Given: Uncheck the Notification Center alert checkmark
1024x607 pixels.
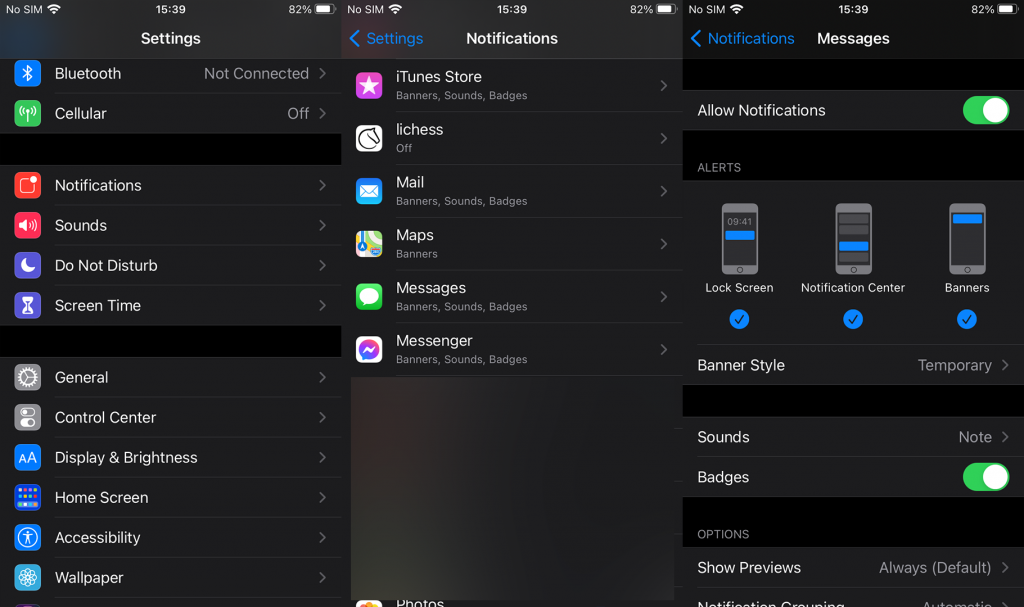Looking at the screenshot, I should click(853, 320).
